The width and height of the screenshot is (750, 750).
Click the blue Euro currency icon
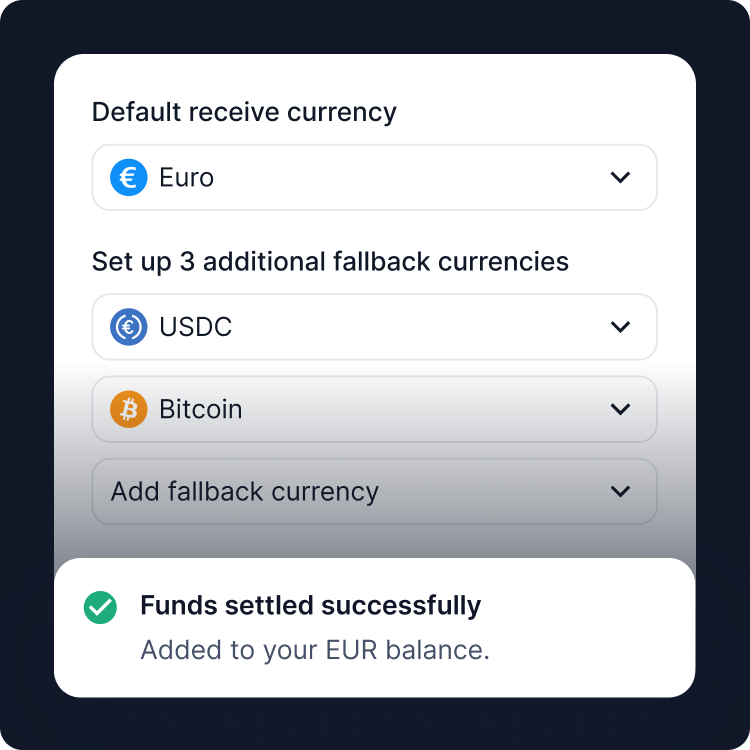pos(129,178)
